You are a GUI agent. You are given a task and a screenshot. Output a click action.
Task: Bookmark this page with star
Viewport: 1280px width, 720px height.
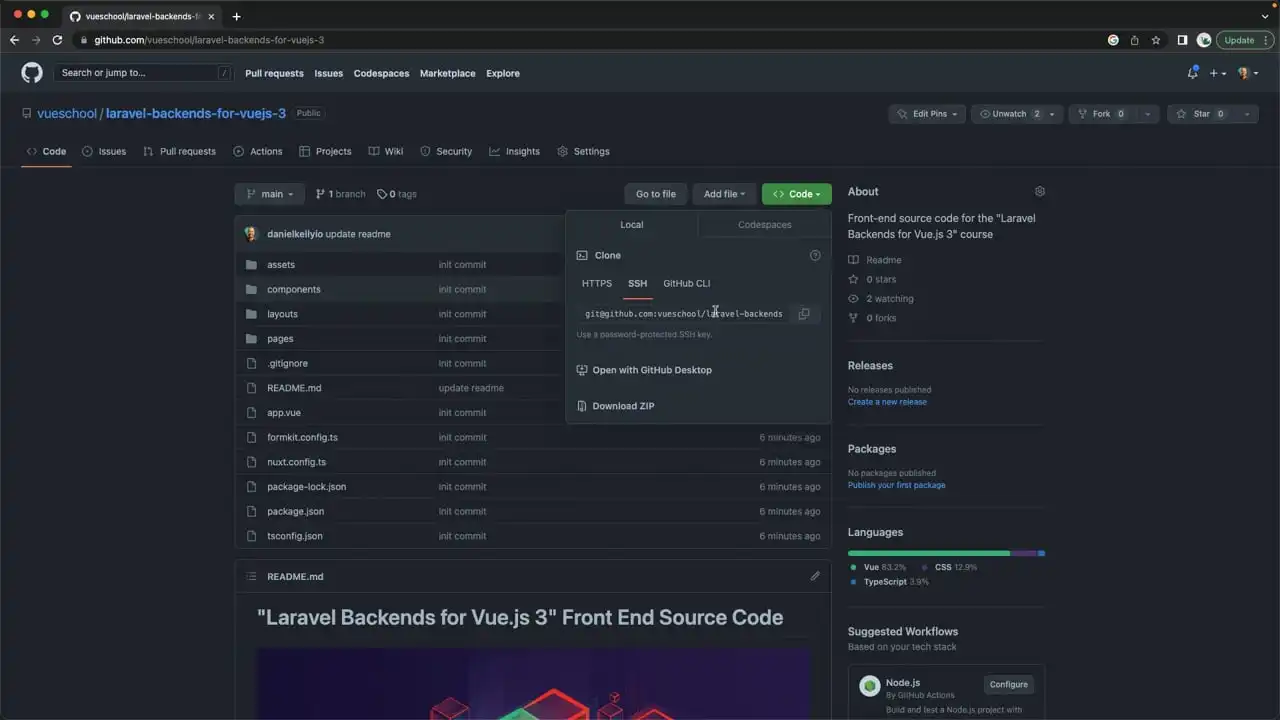click(1156, 40)
